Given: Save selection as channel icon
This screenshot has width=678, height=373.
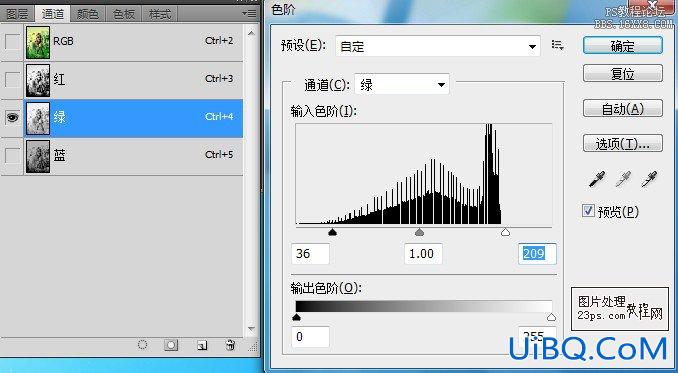Looking at the screenshot, I should coord(171,345).
